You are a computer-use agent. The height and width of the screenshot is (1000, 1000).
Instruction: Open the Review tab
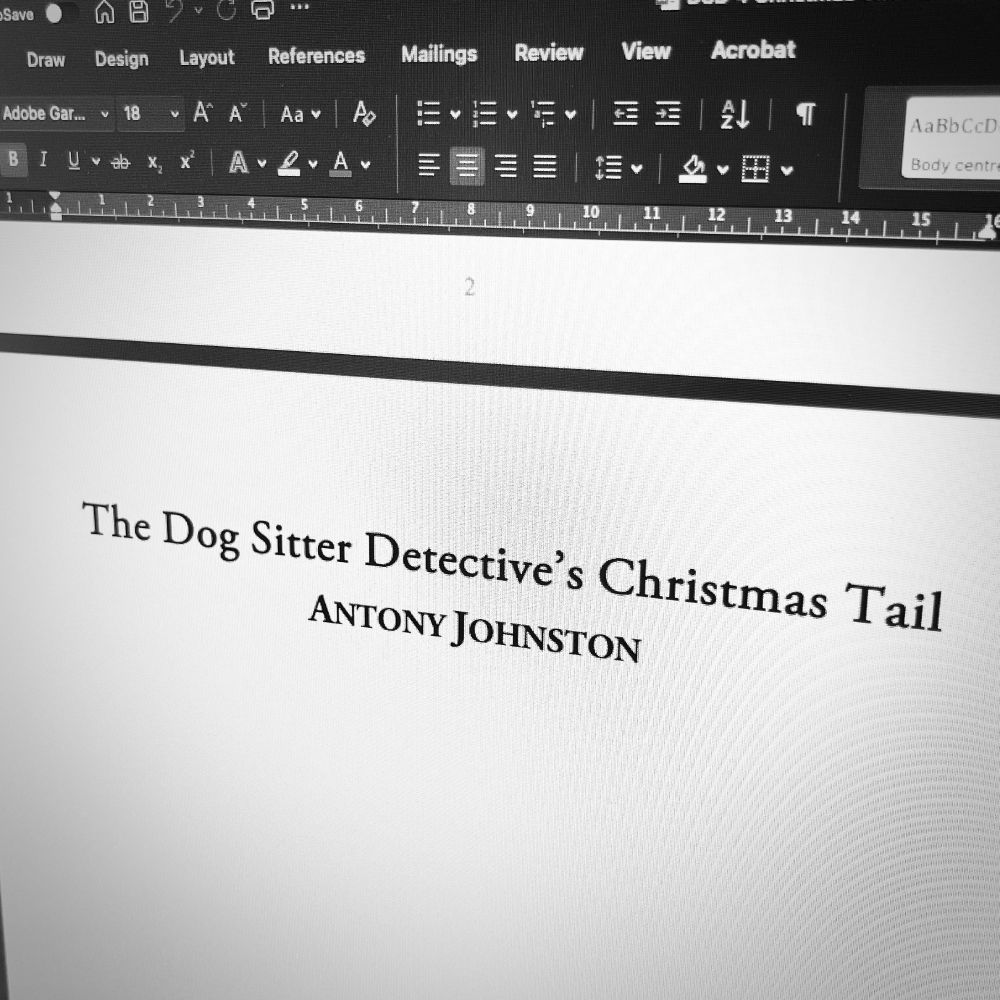pos(548,52)
